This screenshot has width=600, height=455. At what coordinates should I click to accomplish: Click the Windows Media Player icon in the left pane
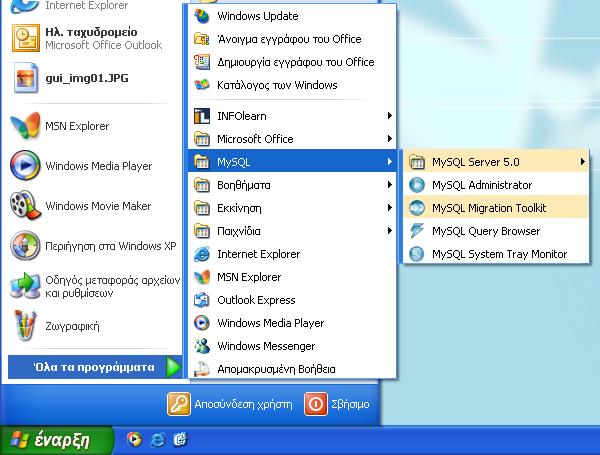[25, 165]
